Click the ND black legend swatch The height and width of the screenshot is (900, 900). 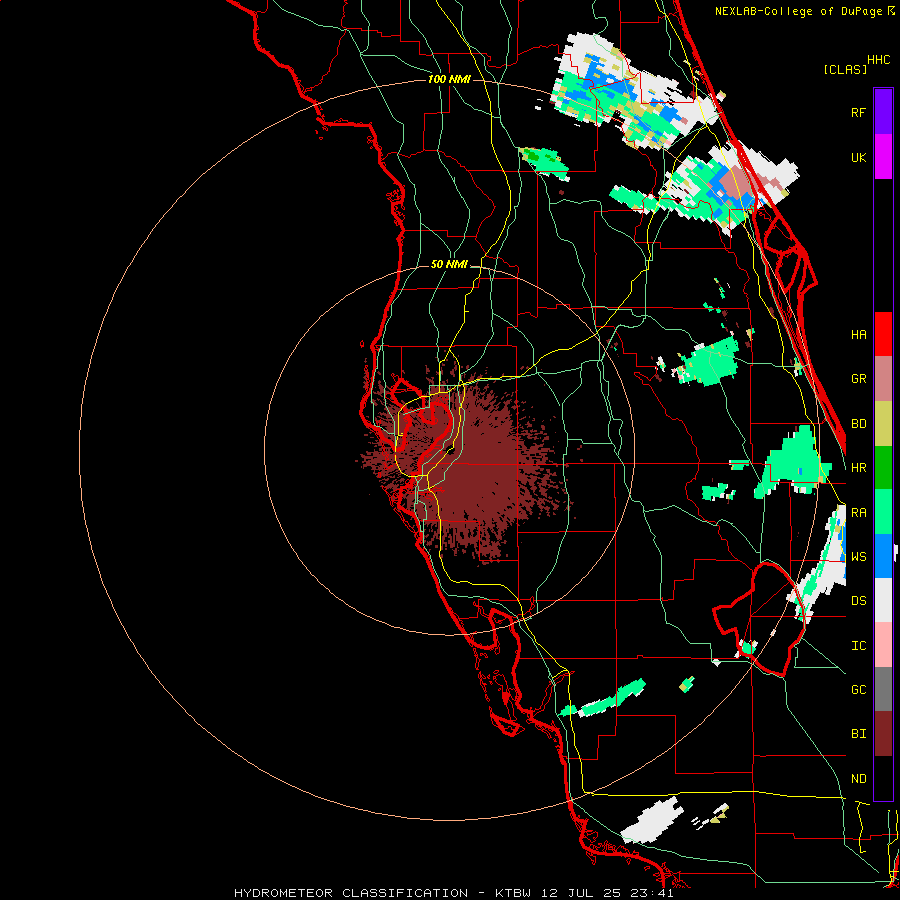[x=883, y=778]
